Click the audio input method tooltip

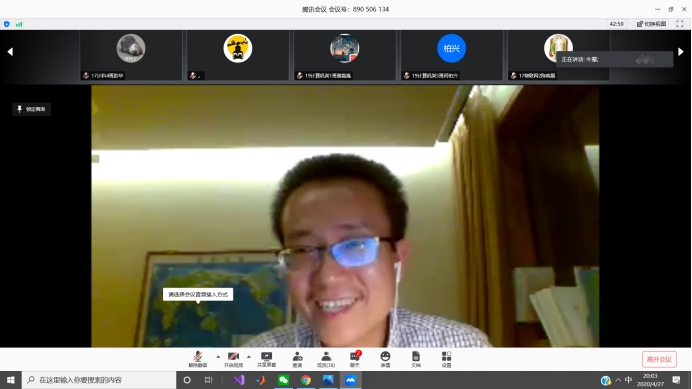198,295
